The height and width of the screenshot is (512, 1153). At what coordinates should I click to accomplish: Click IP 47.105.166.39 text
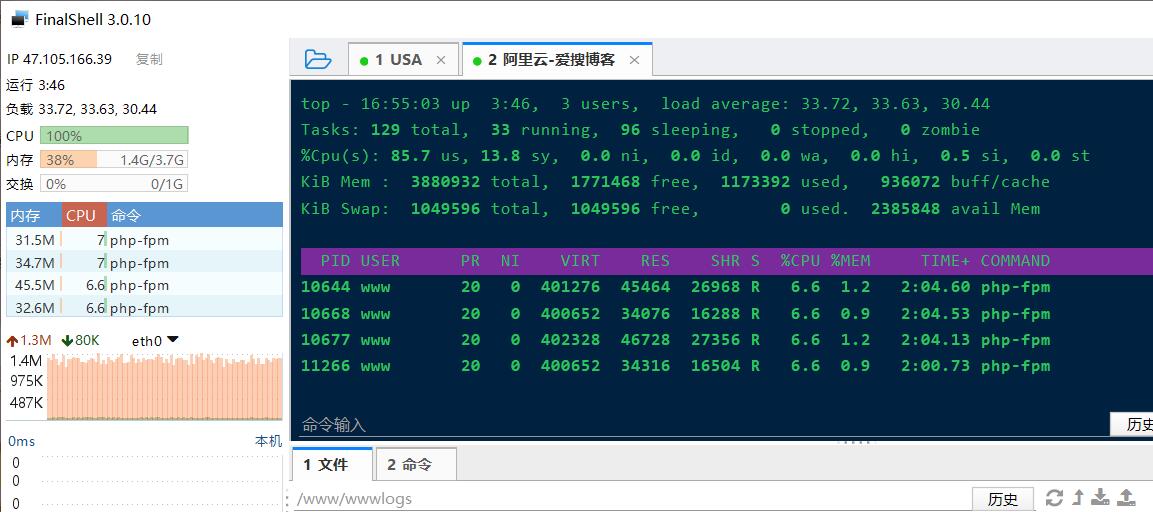[x=60, y=59]
